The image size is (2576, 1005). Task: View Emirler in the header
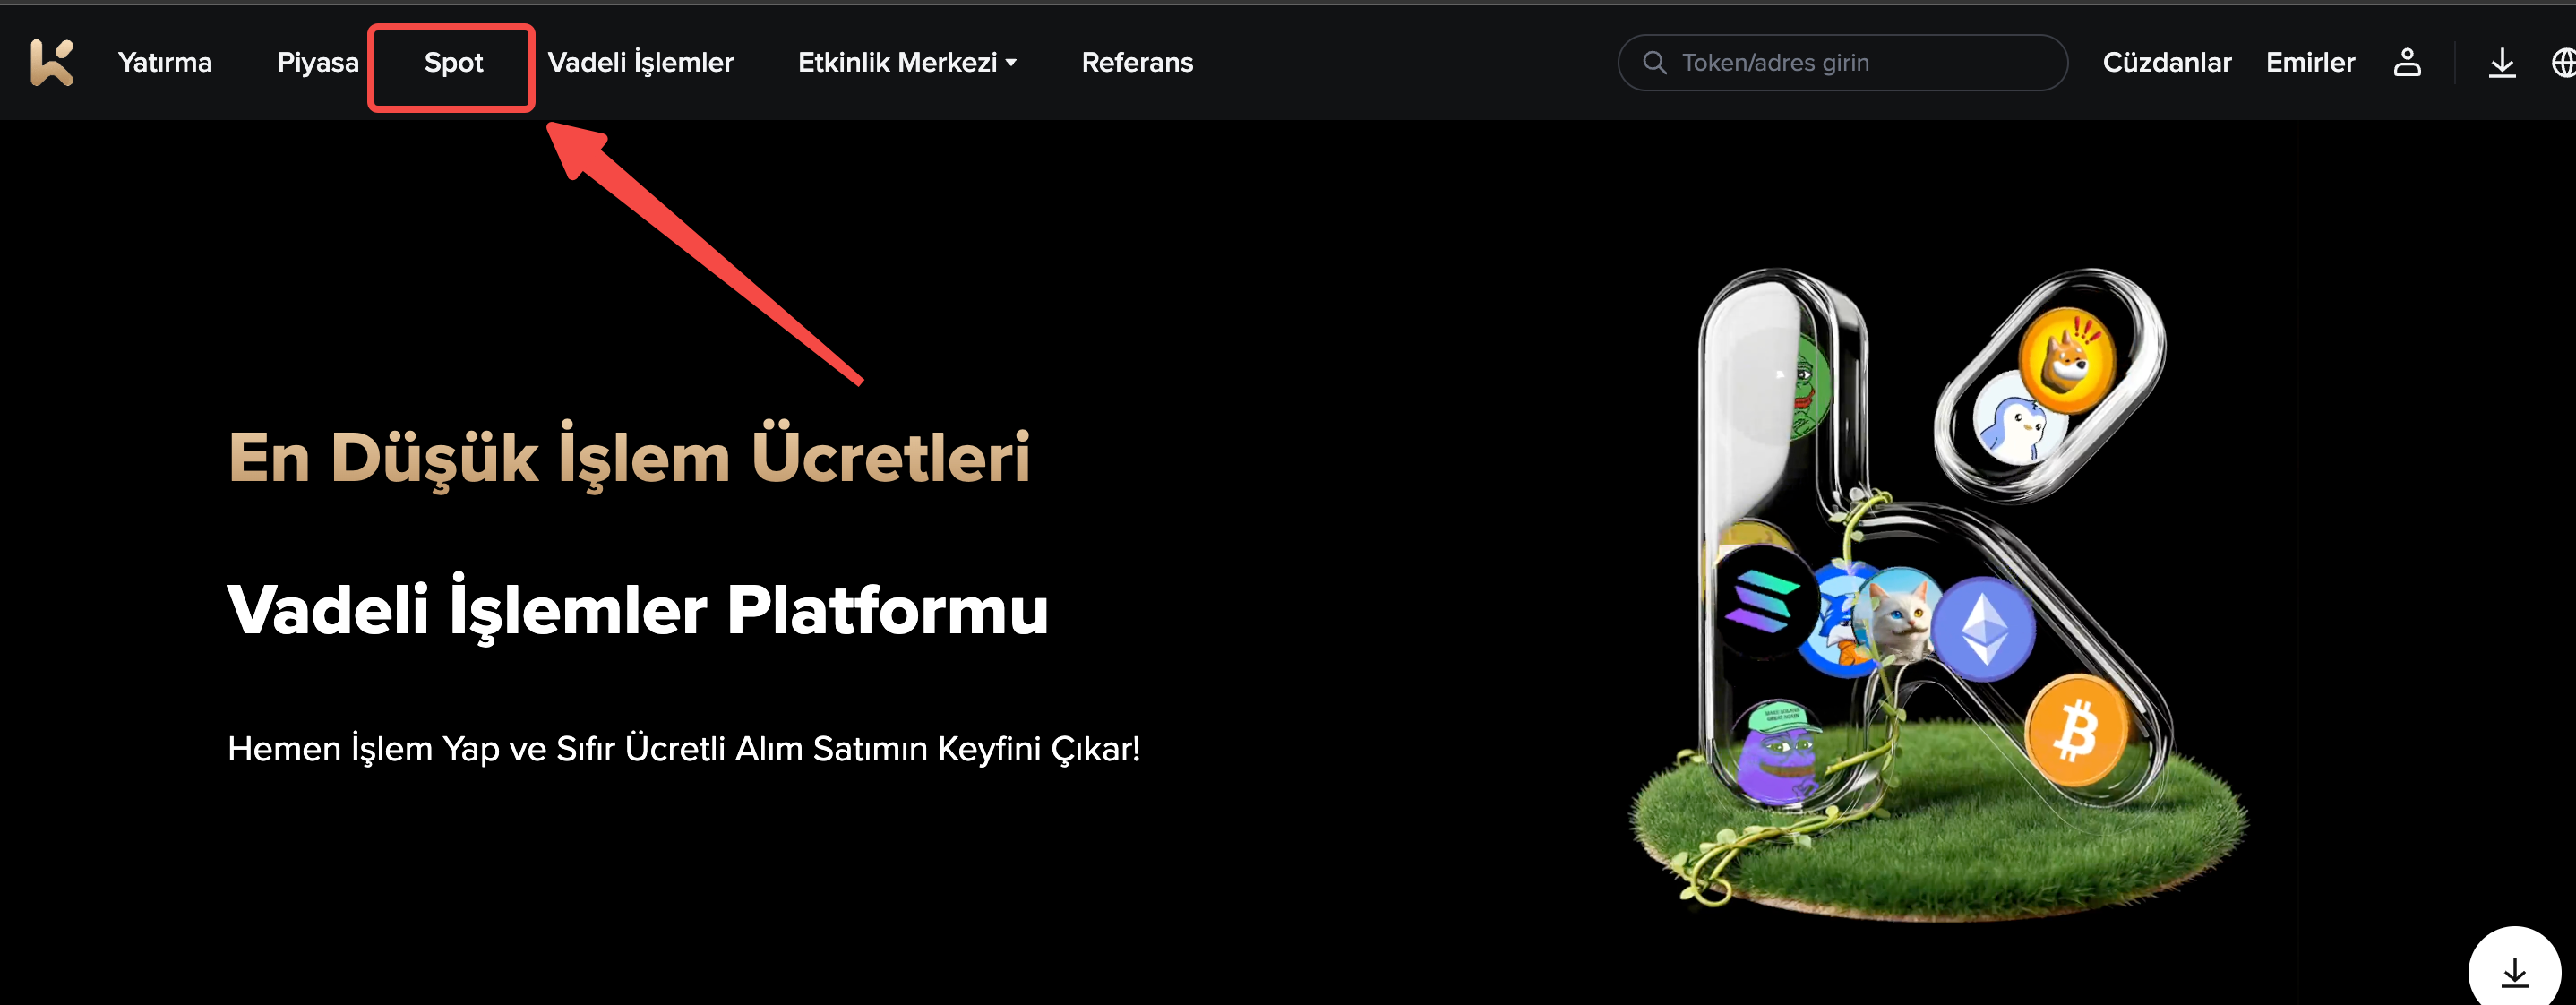pyautogui.click(x=2310, y=62)
